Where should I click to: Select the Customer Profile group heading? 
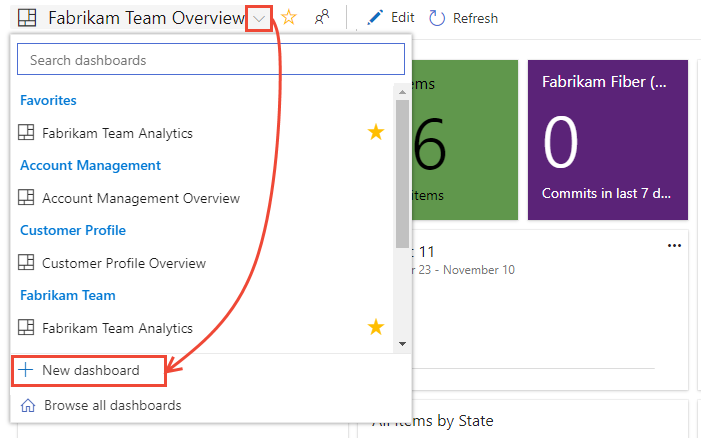click(73, 230)
